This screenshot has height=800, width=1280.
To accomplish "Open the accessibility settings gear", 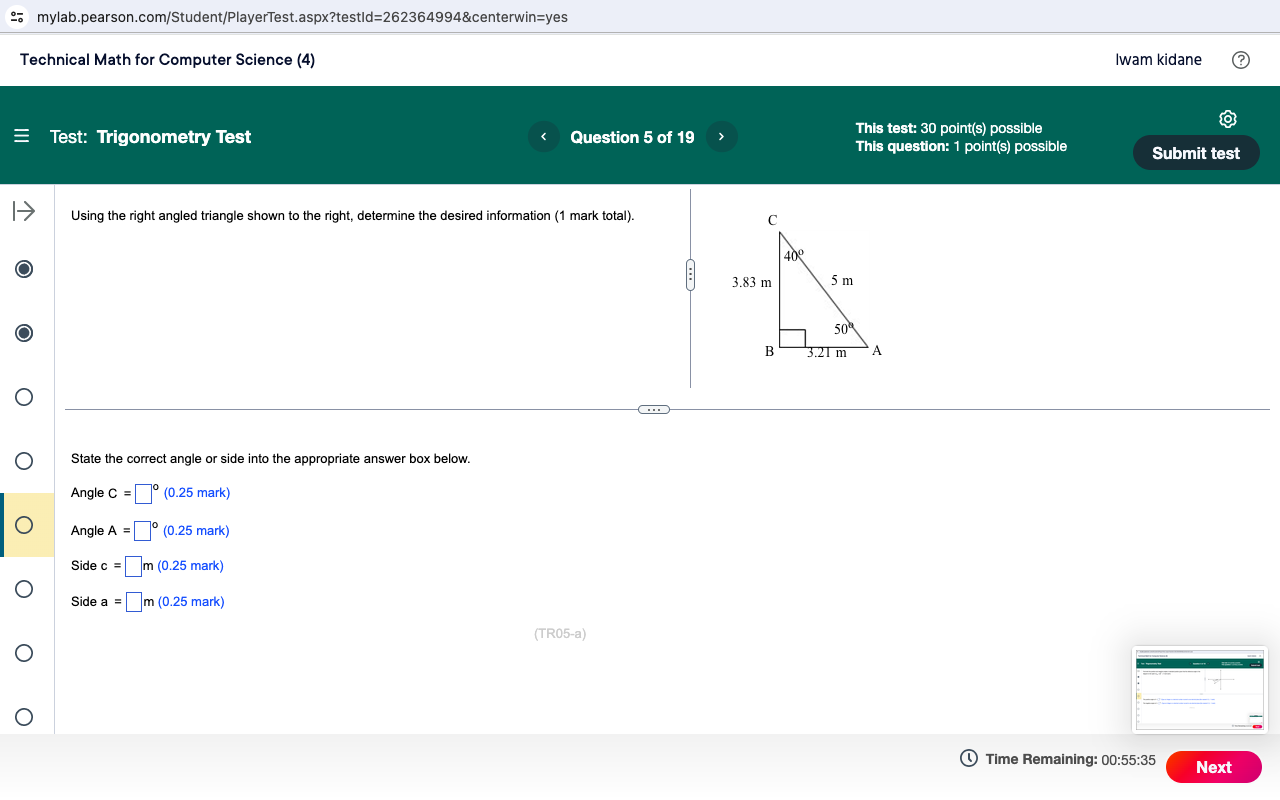I will pos(1228,118).
